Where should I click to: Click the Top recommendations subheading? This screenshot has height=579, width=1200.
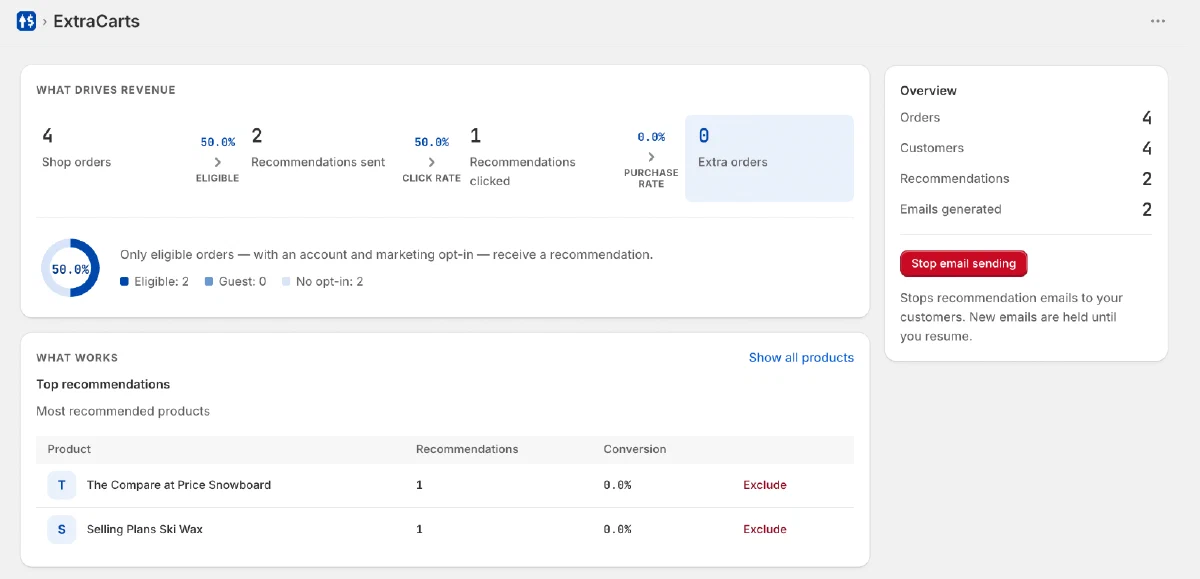pyautogui.click(x=103, y=384)
